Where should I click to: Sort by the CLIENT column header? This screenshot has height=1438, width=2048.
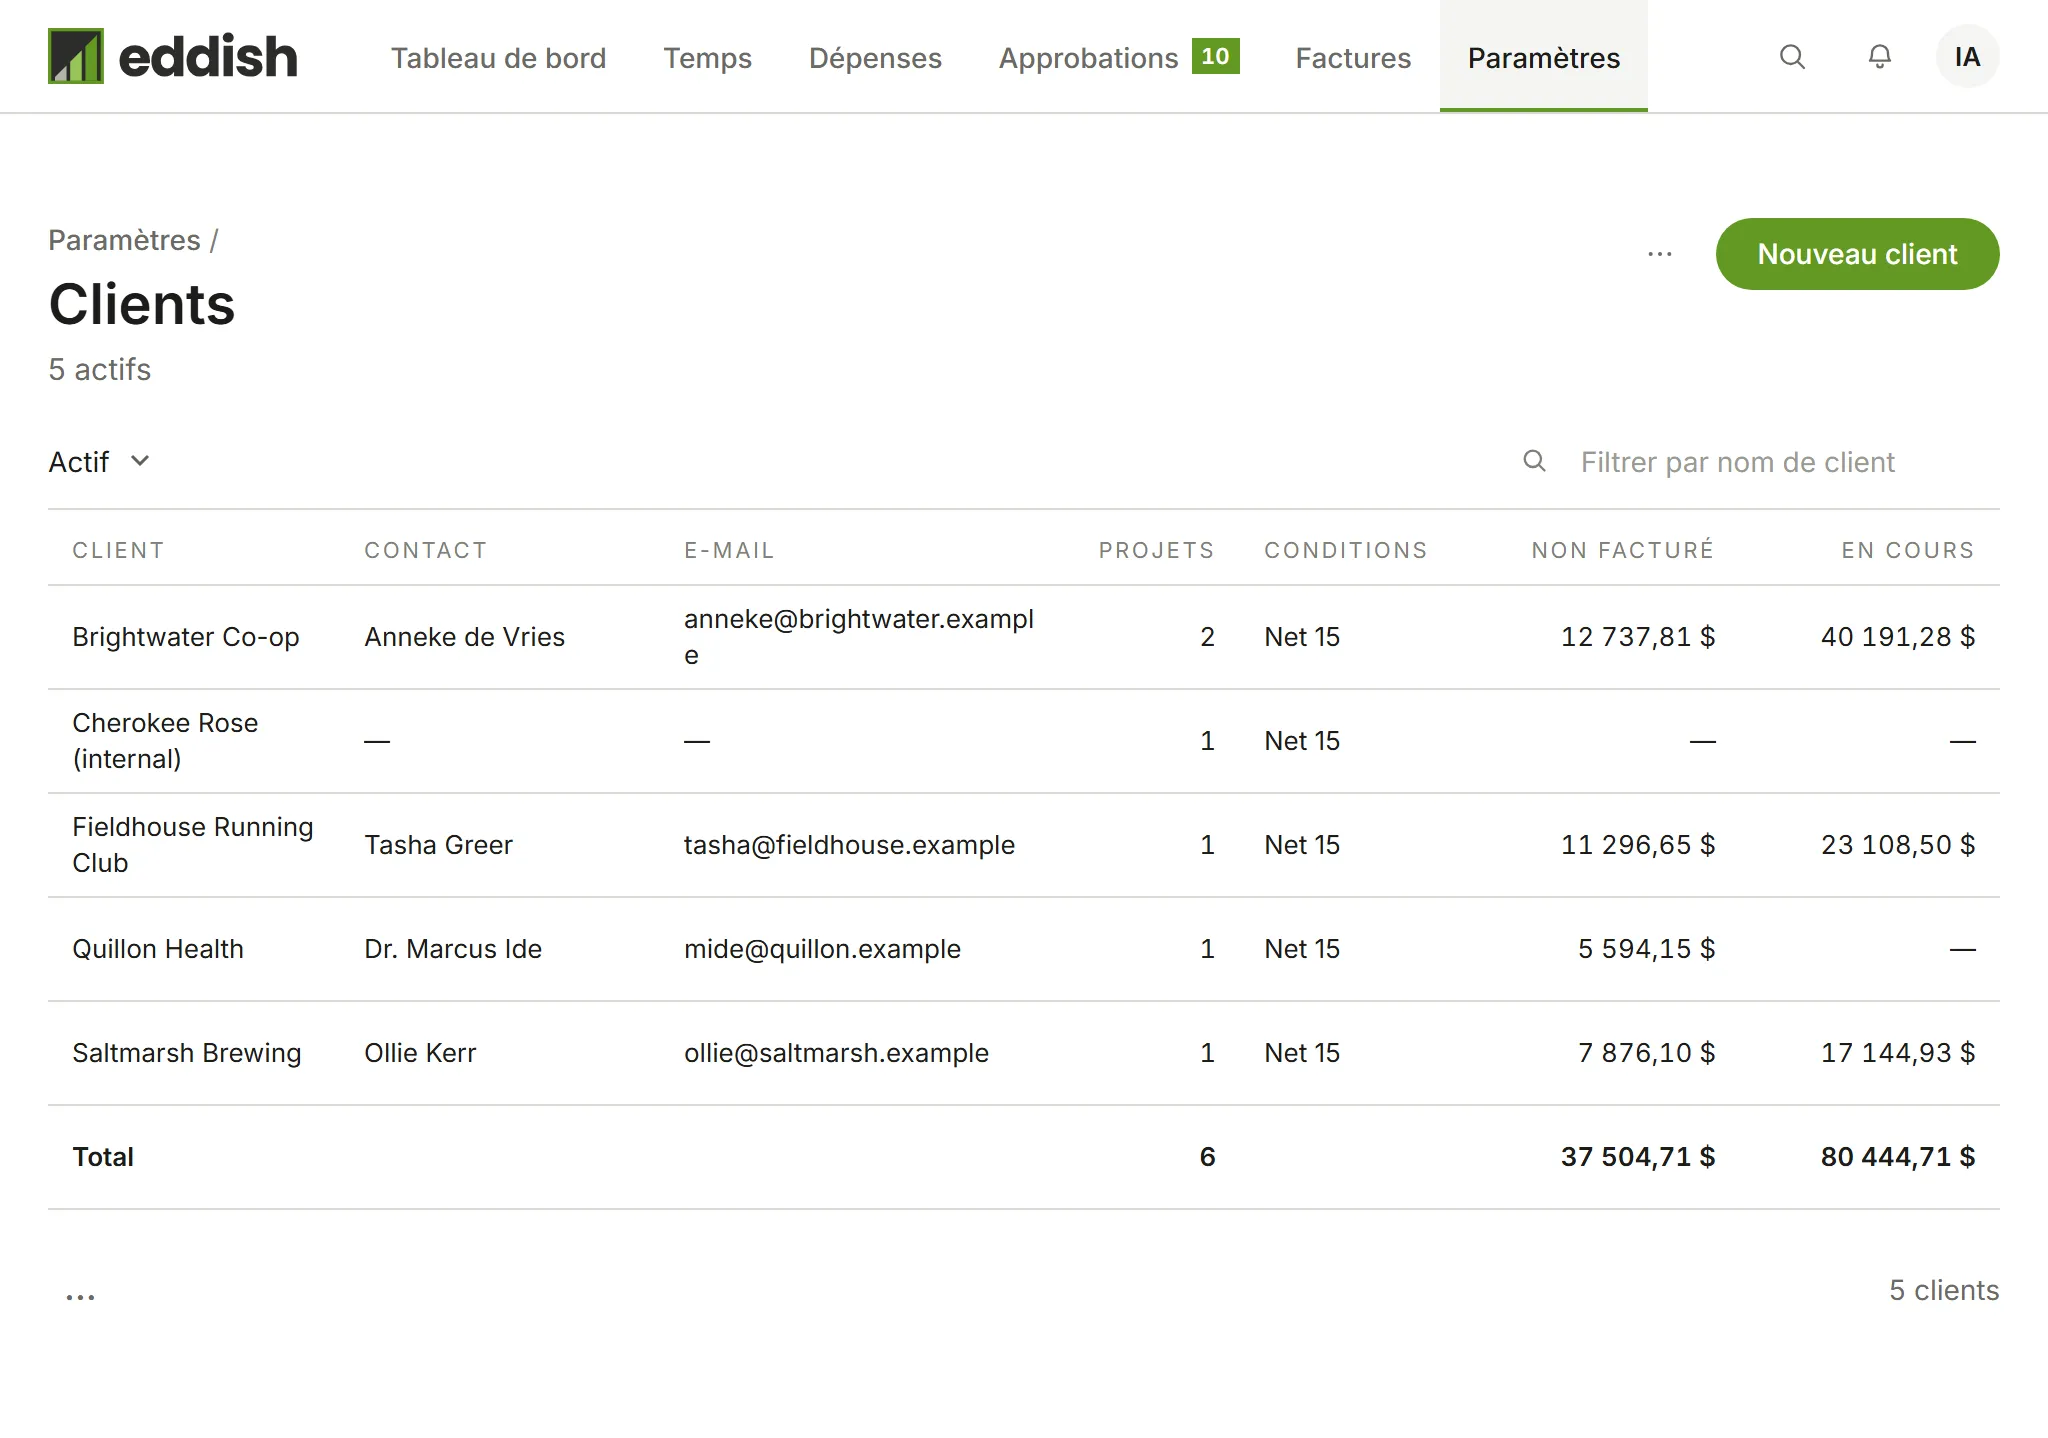click(x=118, y=550)
